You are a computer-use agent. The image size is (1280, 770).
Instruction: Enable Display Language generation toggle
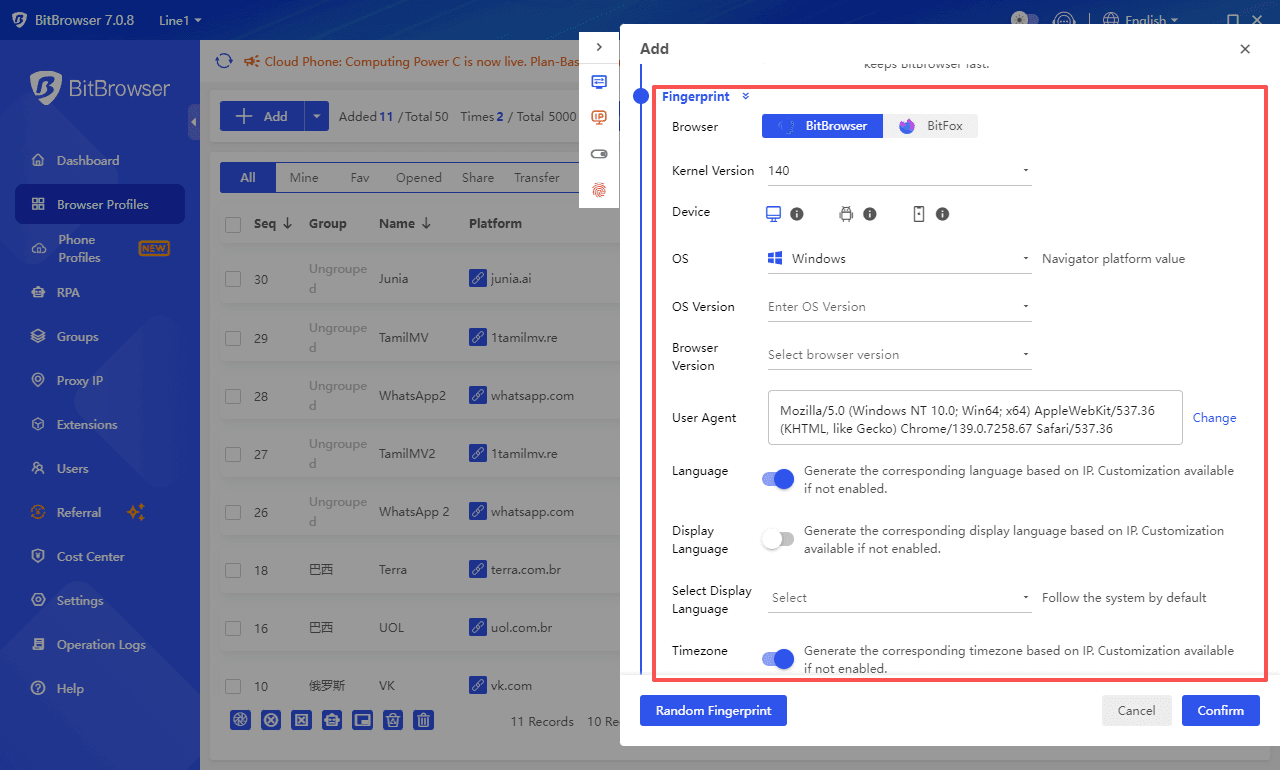[x=778, y=539]
